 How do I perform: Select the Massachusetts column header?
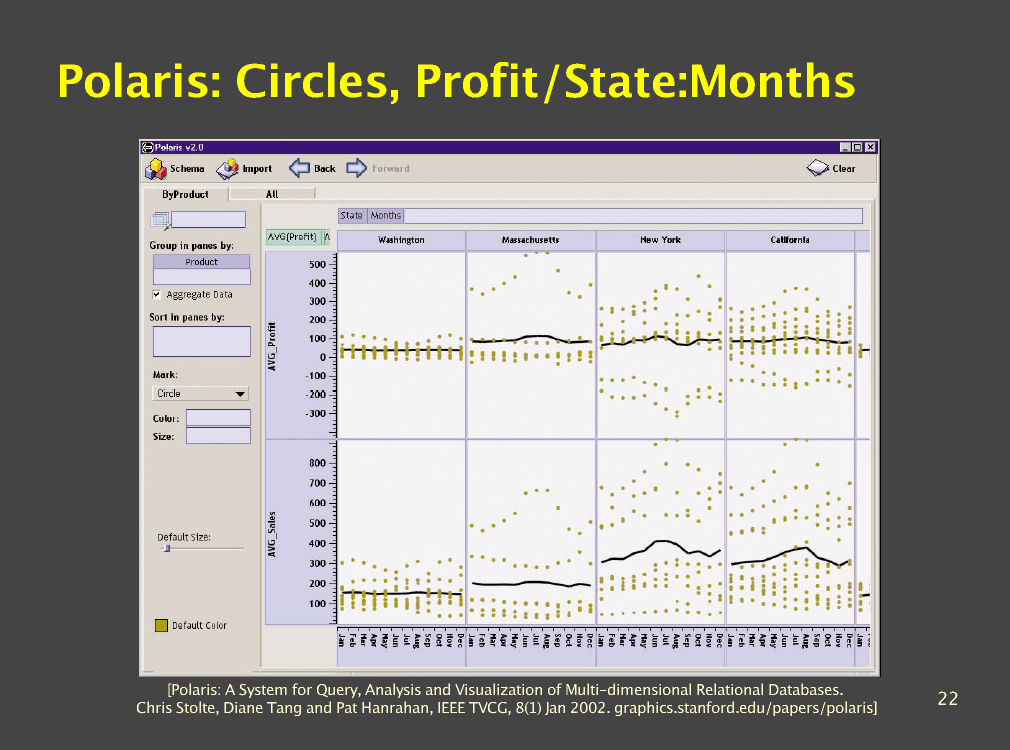[531, 240]
